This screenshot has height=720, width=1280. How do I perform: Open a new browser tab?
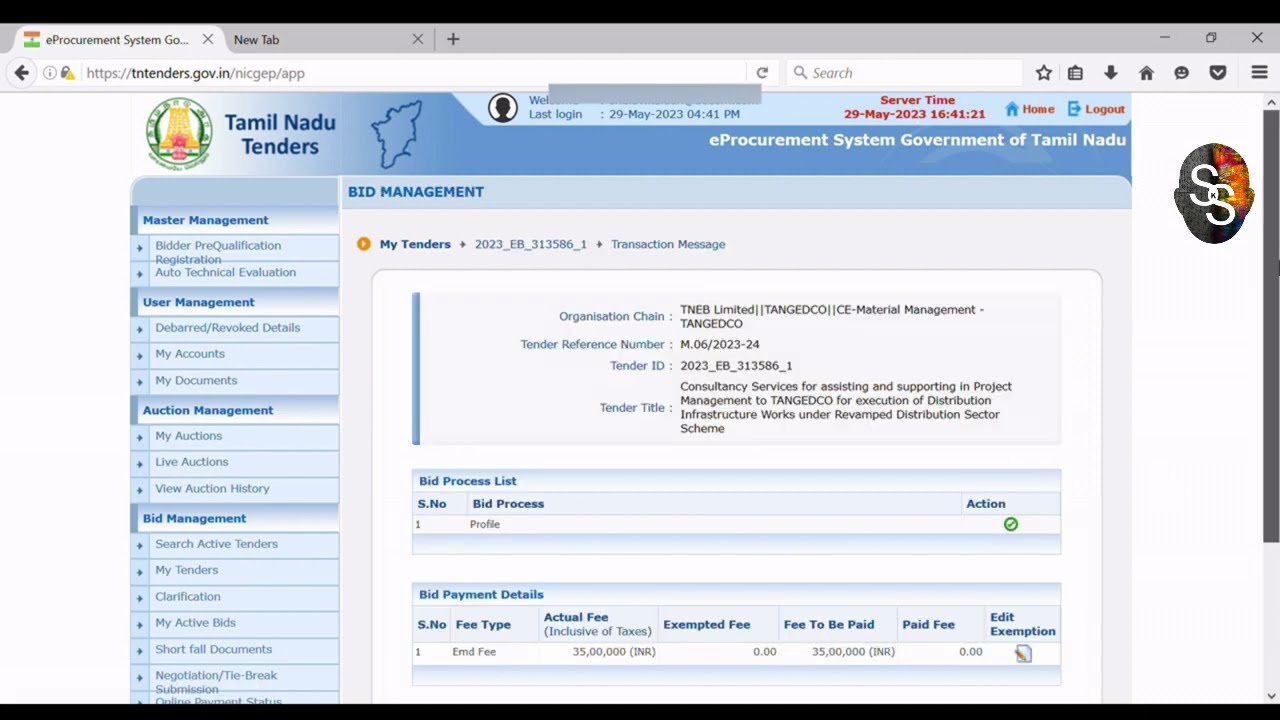pyautogui.click(x=453, y=39)
